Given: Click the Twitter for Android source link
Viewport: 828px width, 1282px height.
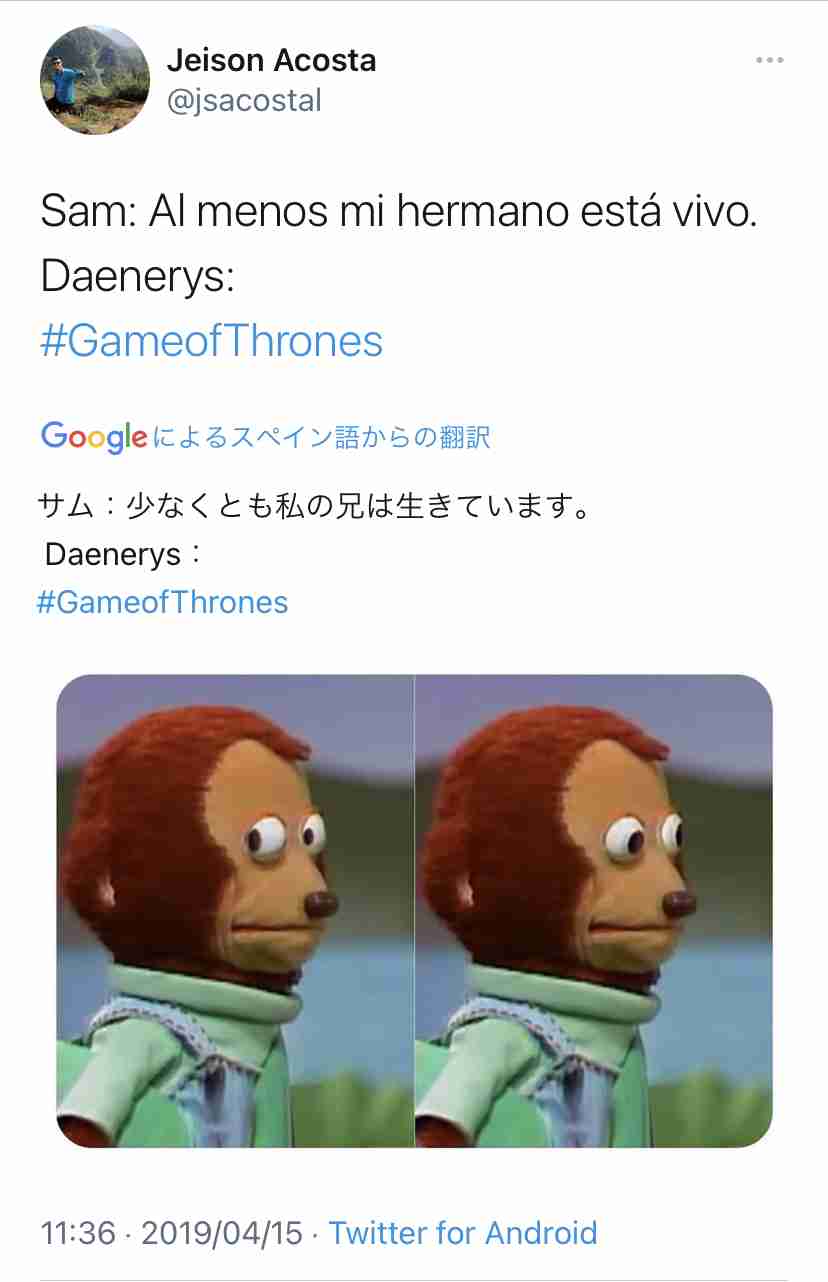Looking at the screenshot, I should (463, 1232).
